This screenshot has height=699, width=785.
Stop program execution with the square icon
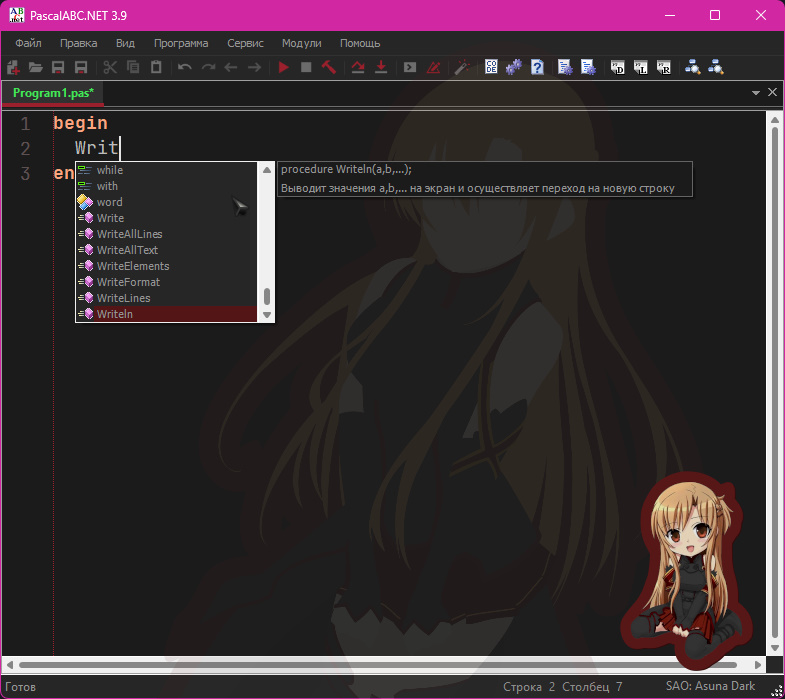point(306,67)
